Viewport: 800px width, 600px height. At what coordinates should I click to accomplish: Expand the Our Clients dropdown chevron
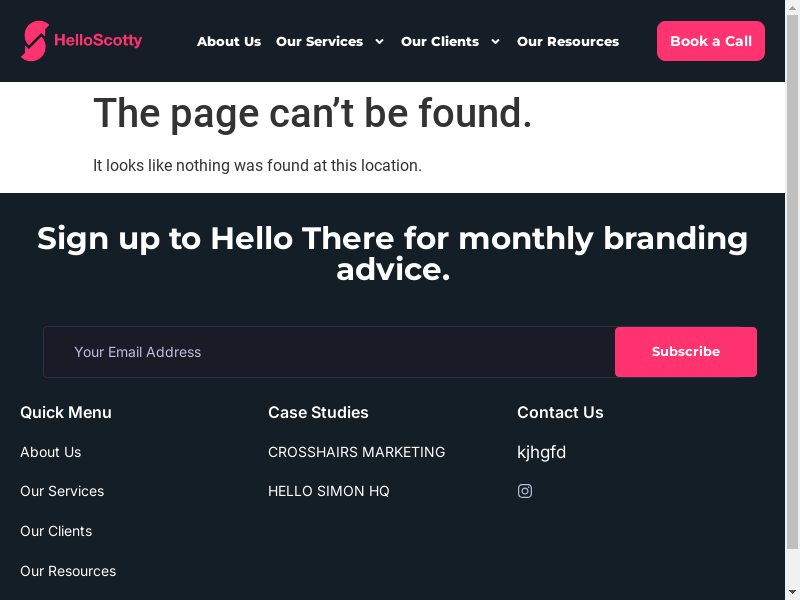click(495, 42)
